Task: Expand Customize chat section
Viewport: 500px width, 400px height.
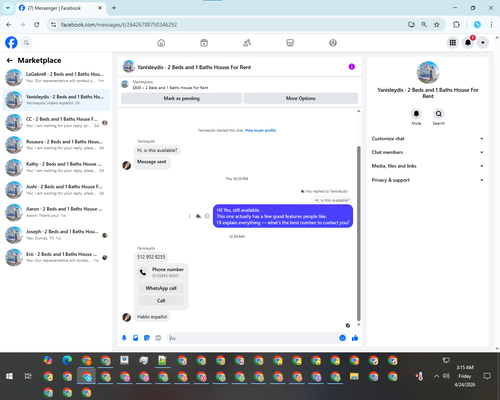Action: coord(428,139)
